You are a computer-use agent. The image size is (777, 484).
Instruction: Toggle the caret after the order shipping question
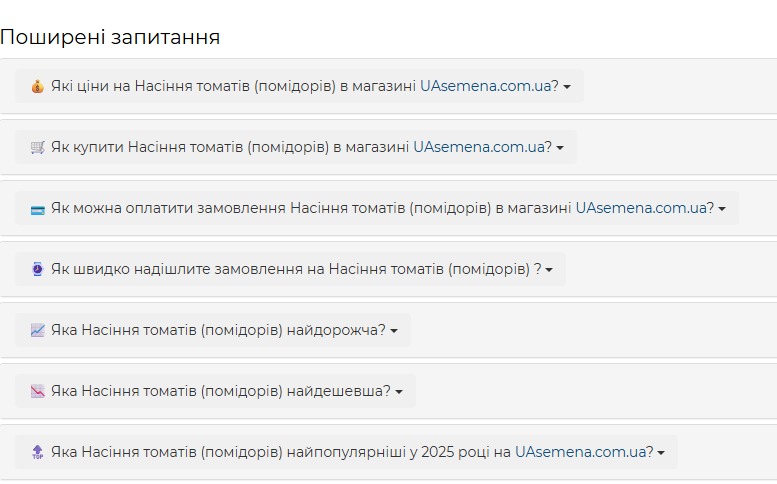click(x=549, y=270)
